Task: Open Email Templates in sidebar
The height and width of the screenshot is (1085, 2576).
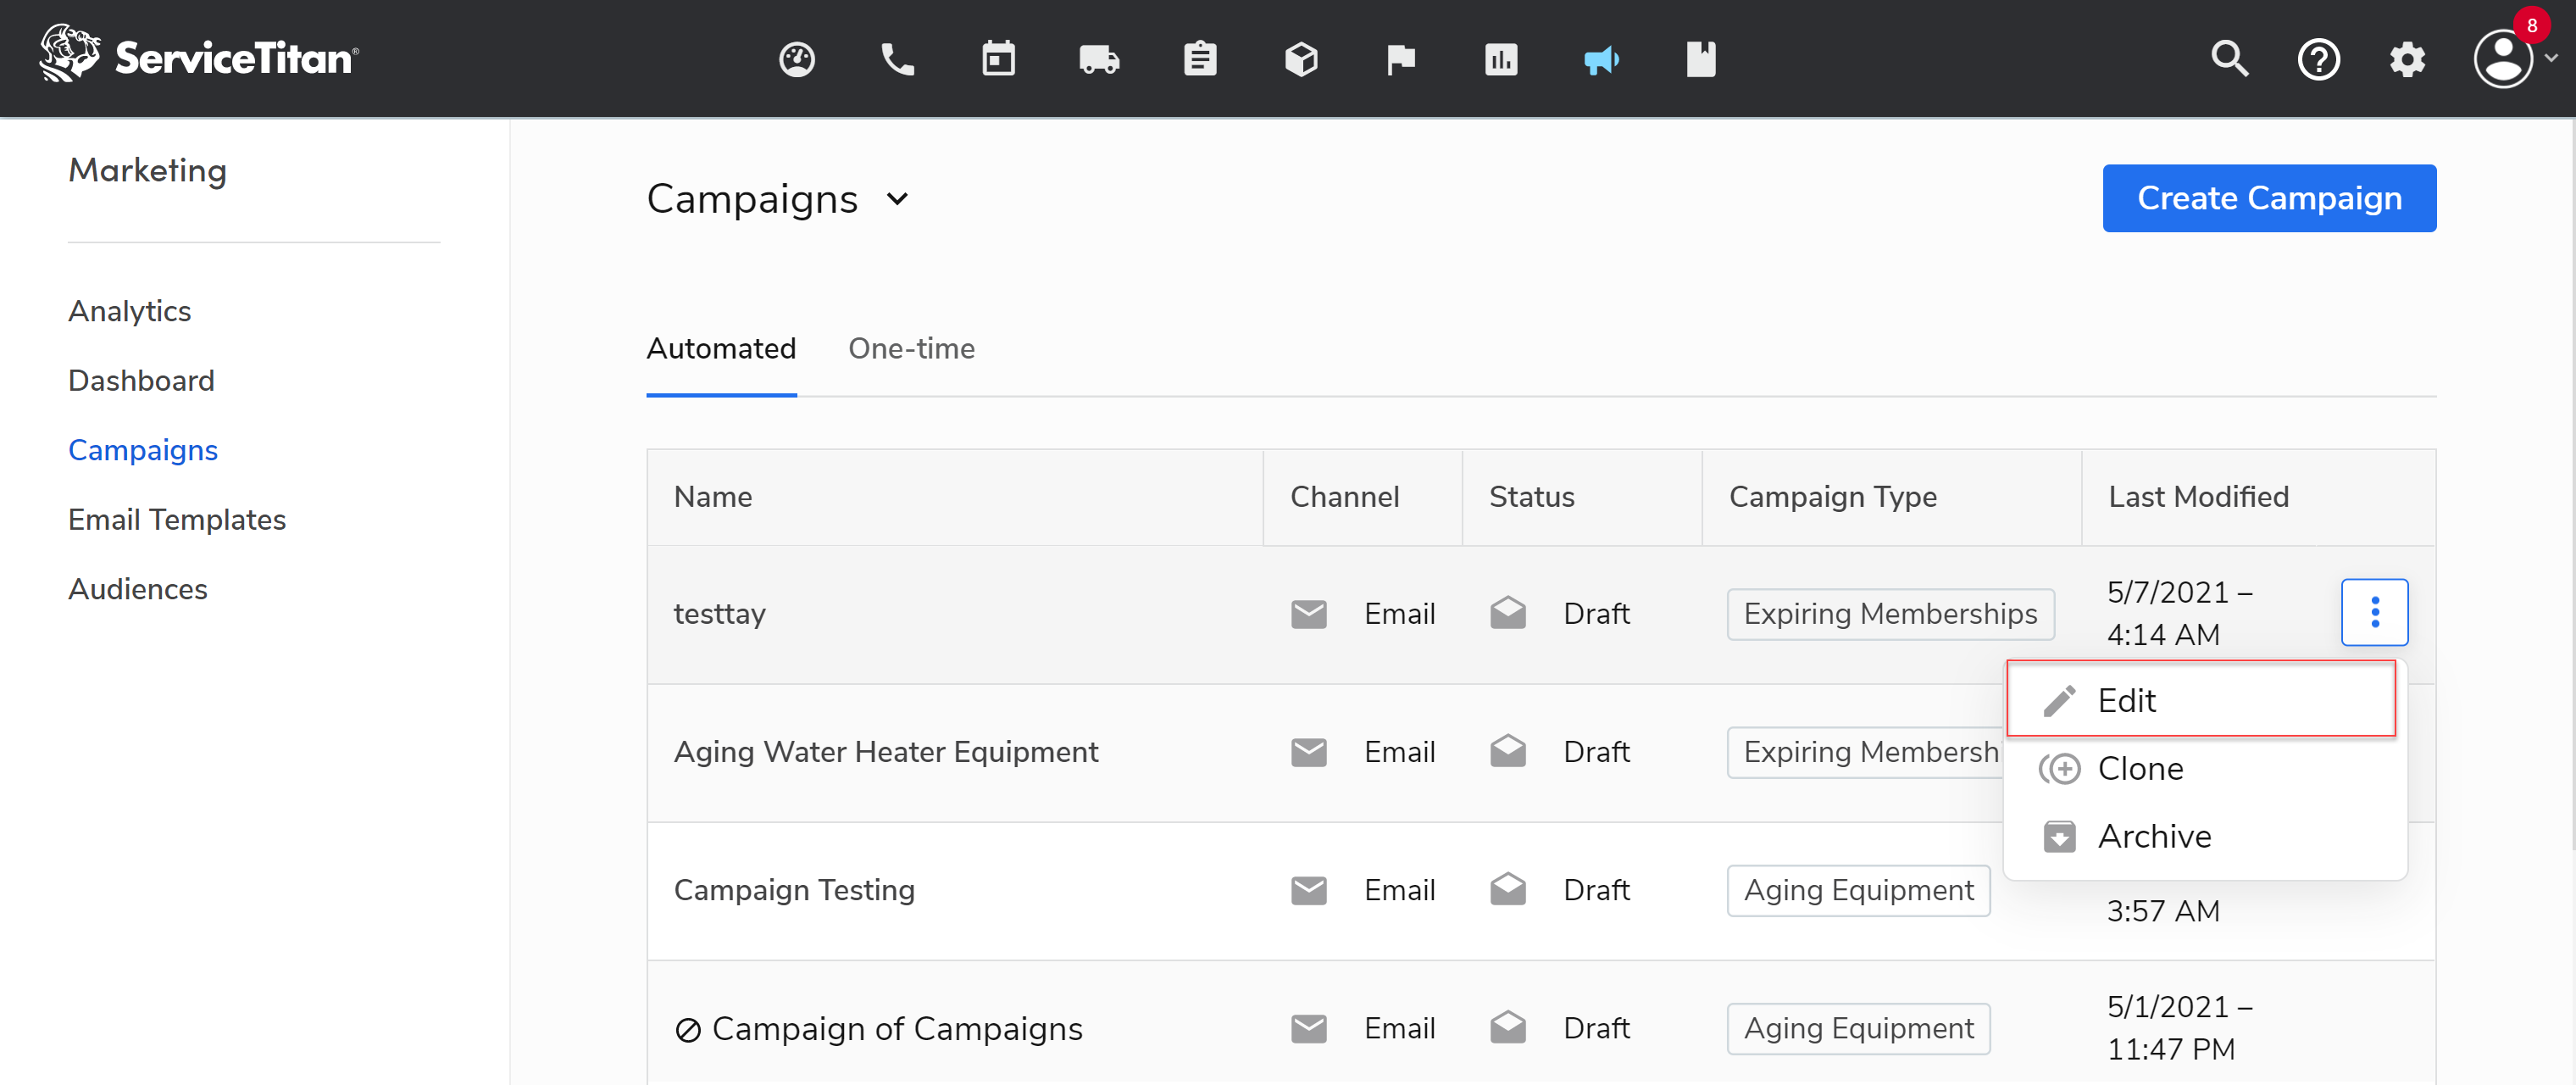Action: tap(177, 519)
